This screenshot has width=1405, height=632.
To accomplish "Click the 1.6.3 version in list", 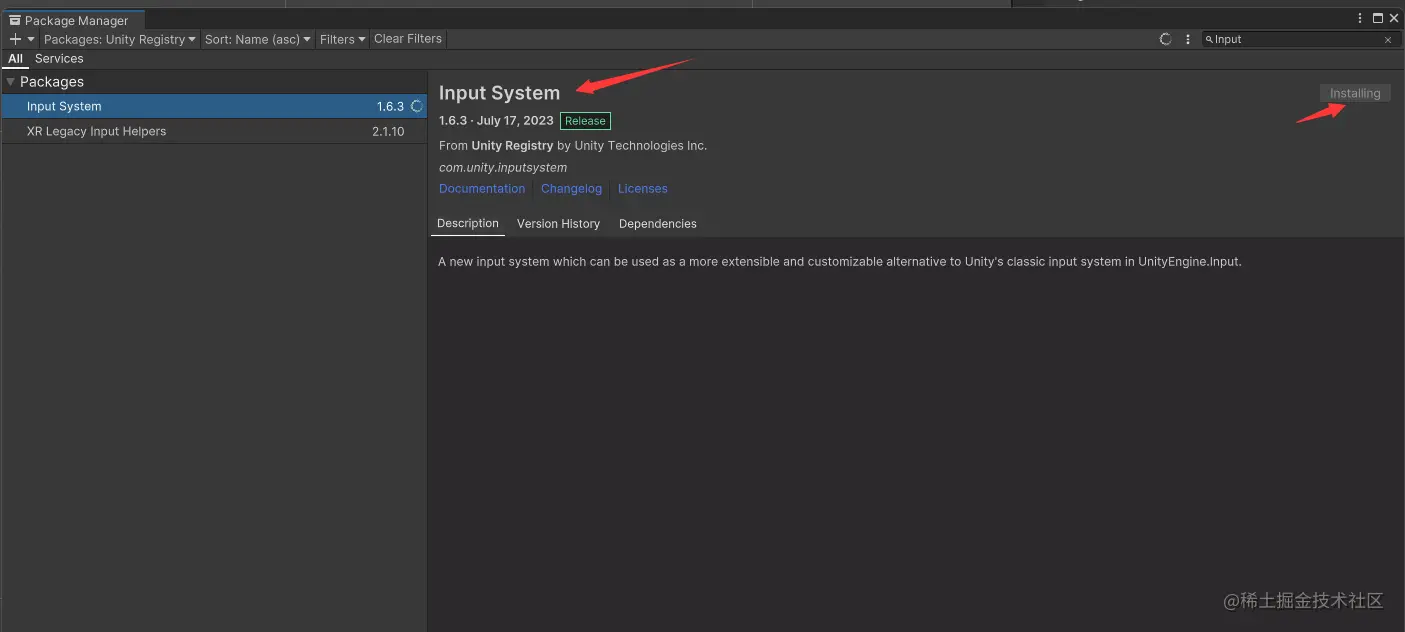I will coord(390,106).
